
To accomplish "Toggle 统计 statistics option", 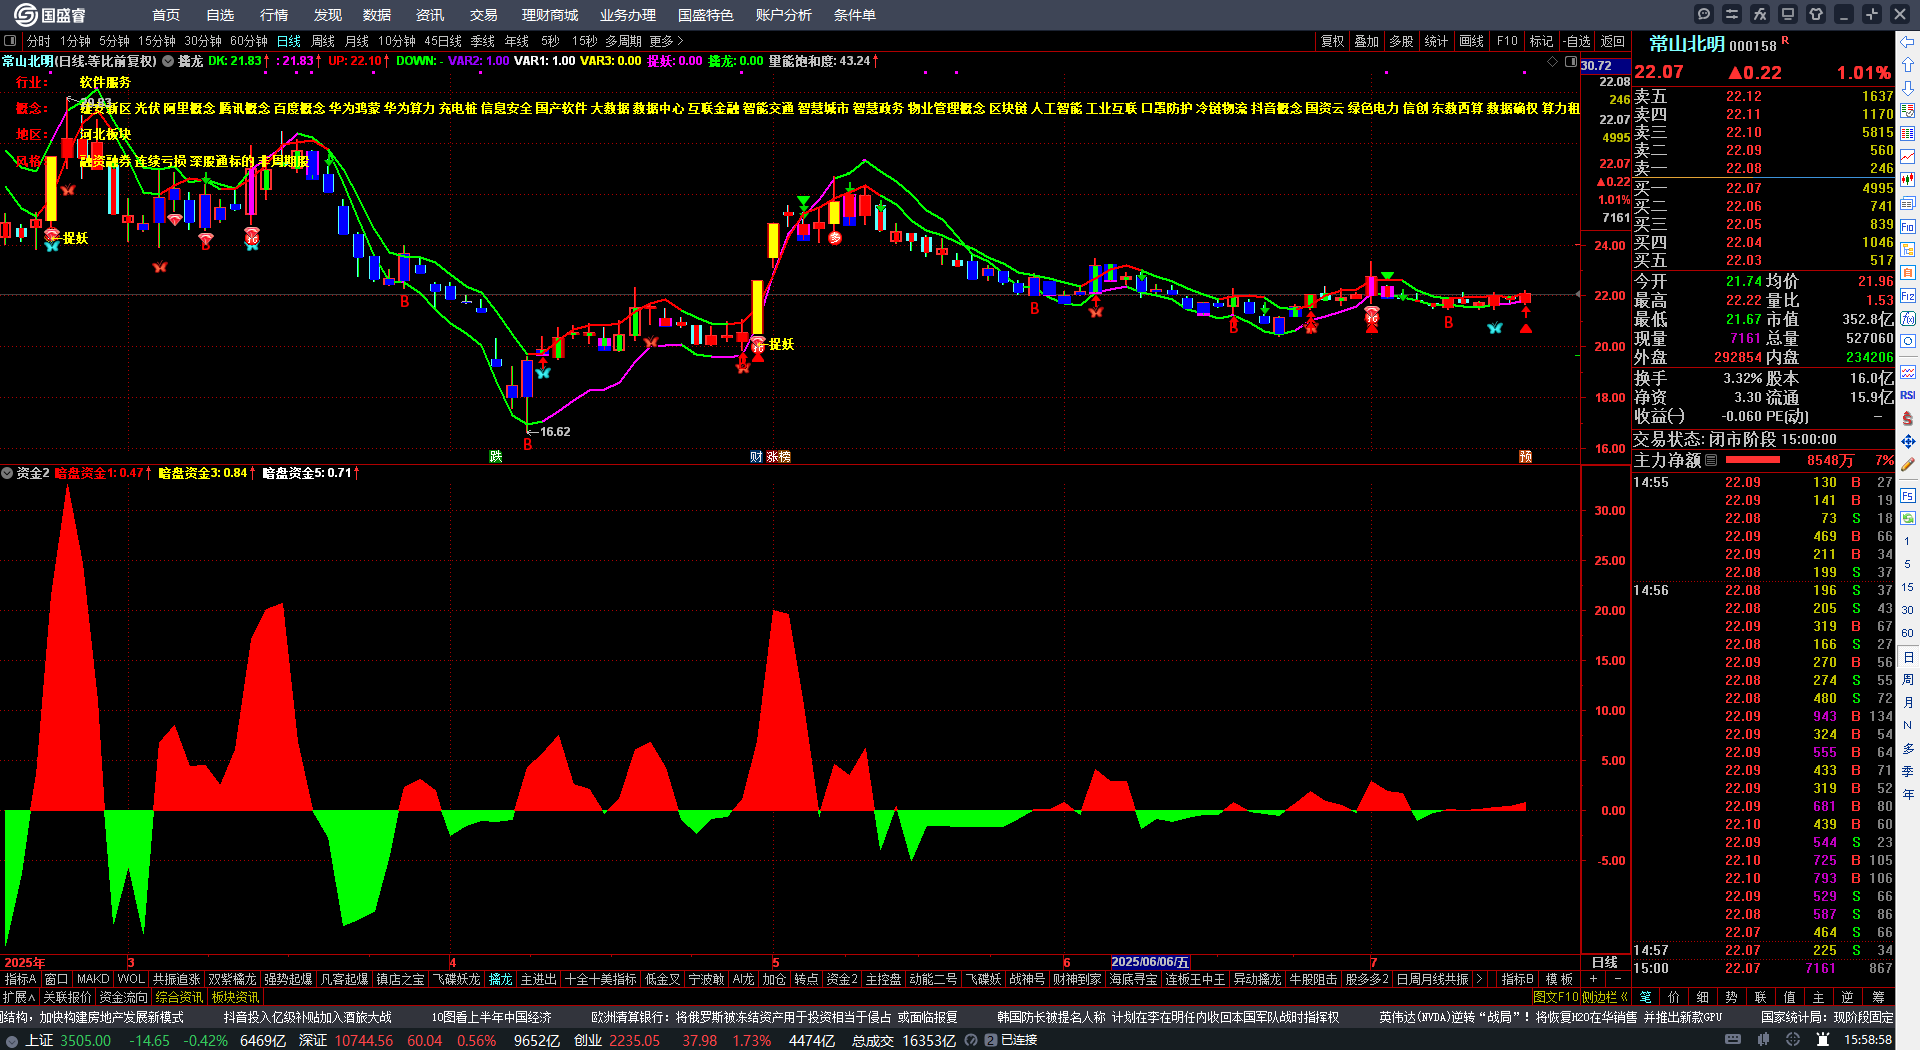I will (1436, 41).
